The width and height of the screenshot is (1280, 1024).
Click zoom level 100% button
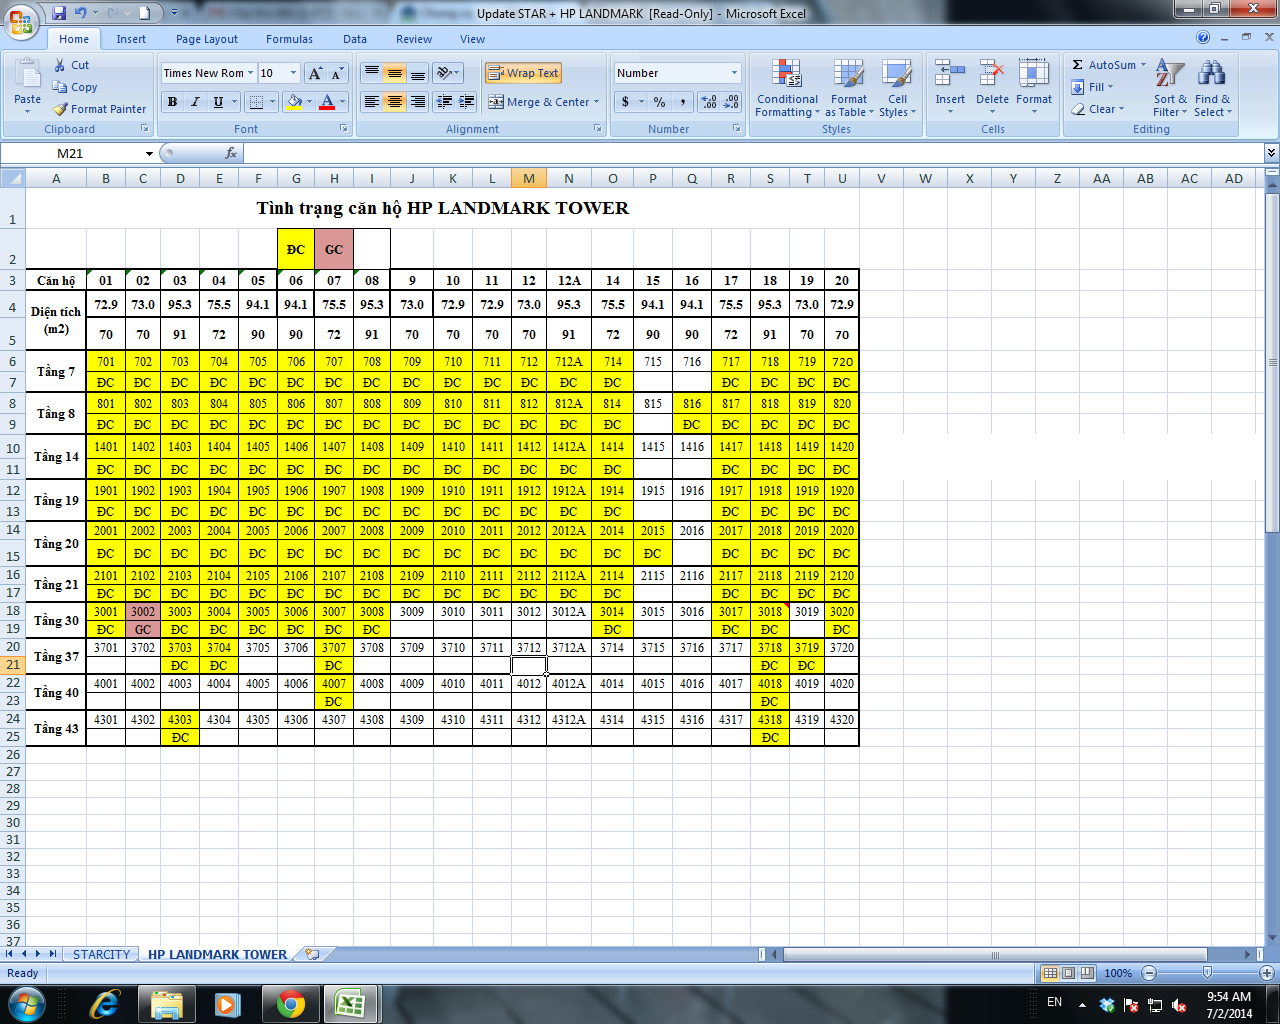pyautogui.click(x=1118, y=973)
